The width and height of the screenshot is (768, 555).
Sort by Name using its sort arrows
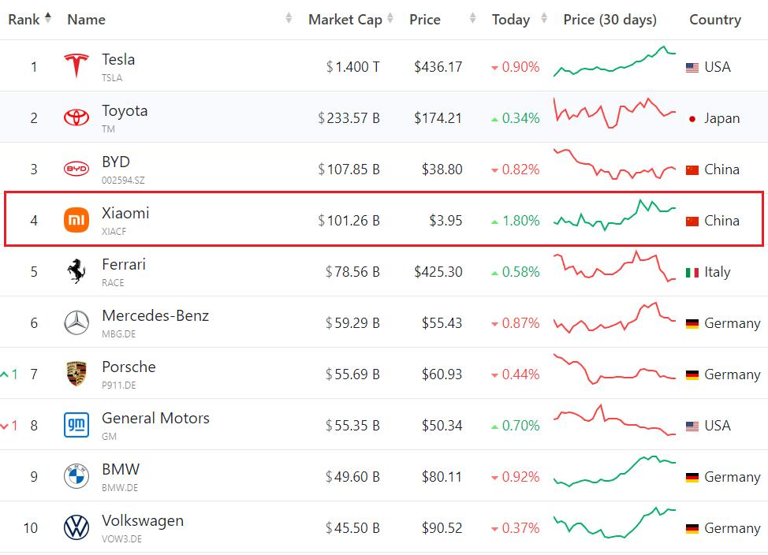click(x=289, y=18)
